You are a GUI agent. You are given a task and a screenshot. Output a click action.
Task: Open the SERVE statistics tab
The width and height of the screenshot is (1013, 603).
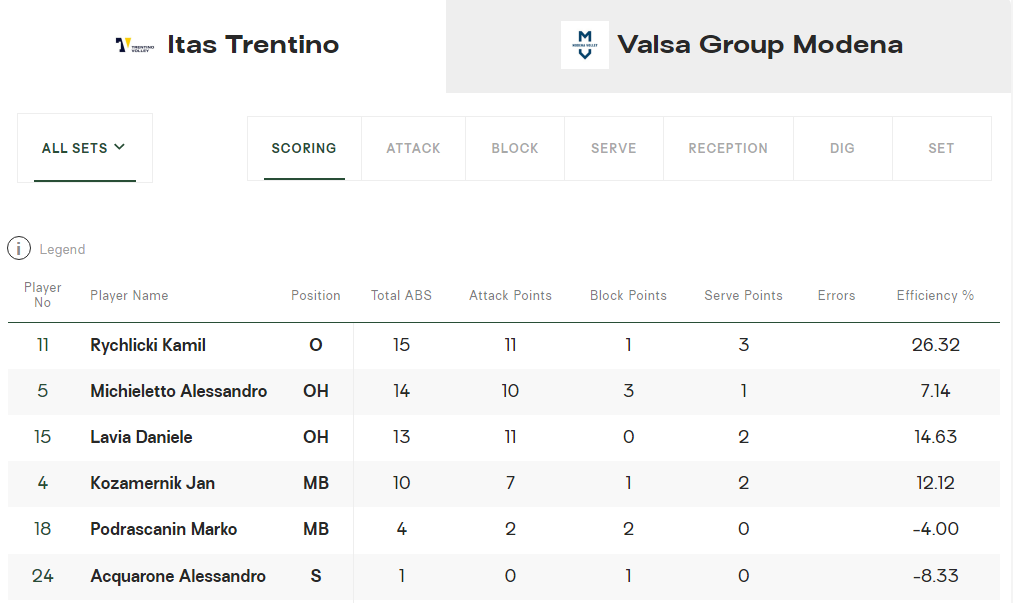click(x=614, y=149)
